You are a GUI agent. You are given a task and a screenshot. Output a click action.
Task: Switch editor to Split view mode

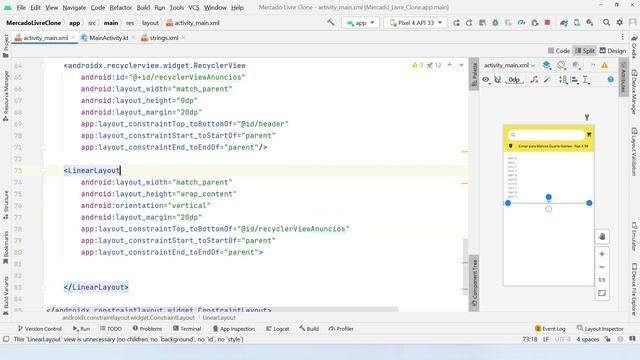[584, 51]
